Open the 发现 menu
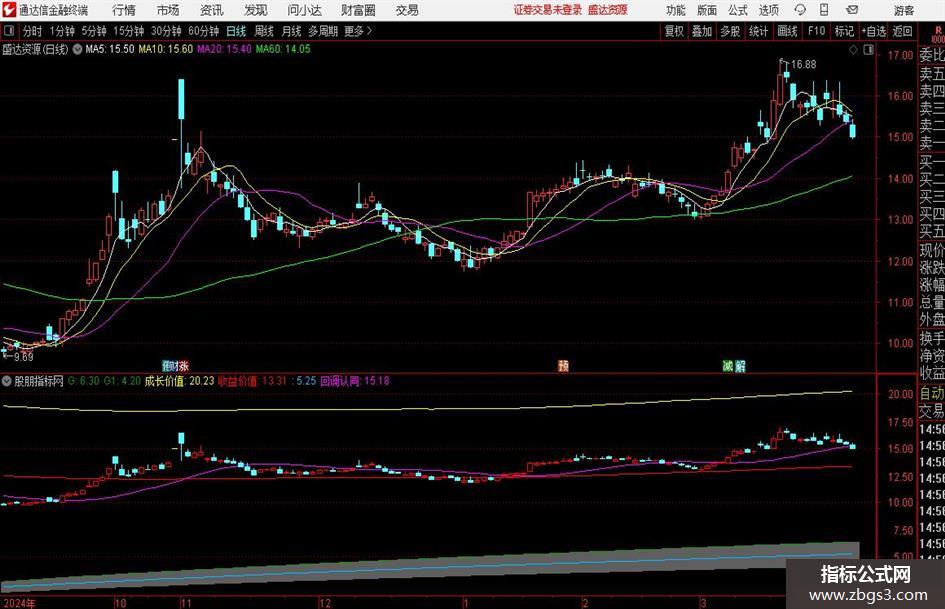 tap(256, 10)
